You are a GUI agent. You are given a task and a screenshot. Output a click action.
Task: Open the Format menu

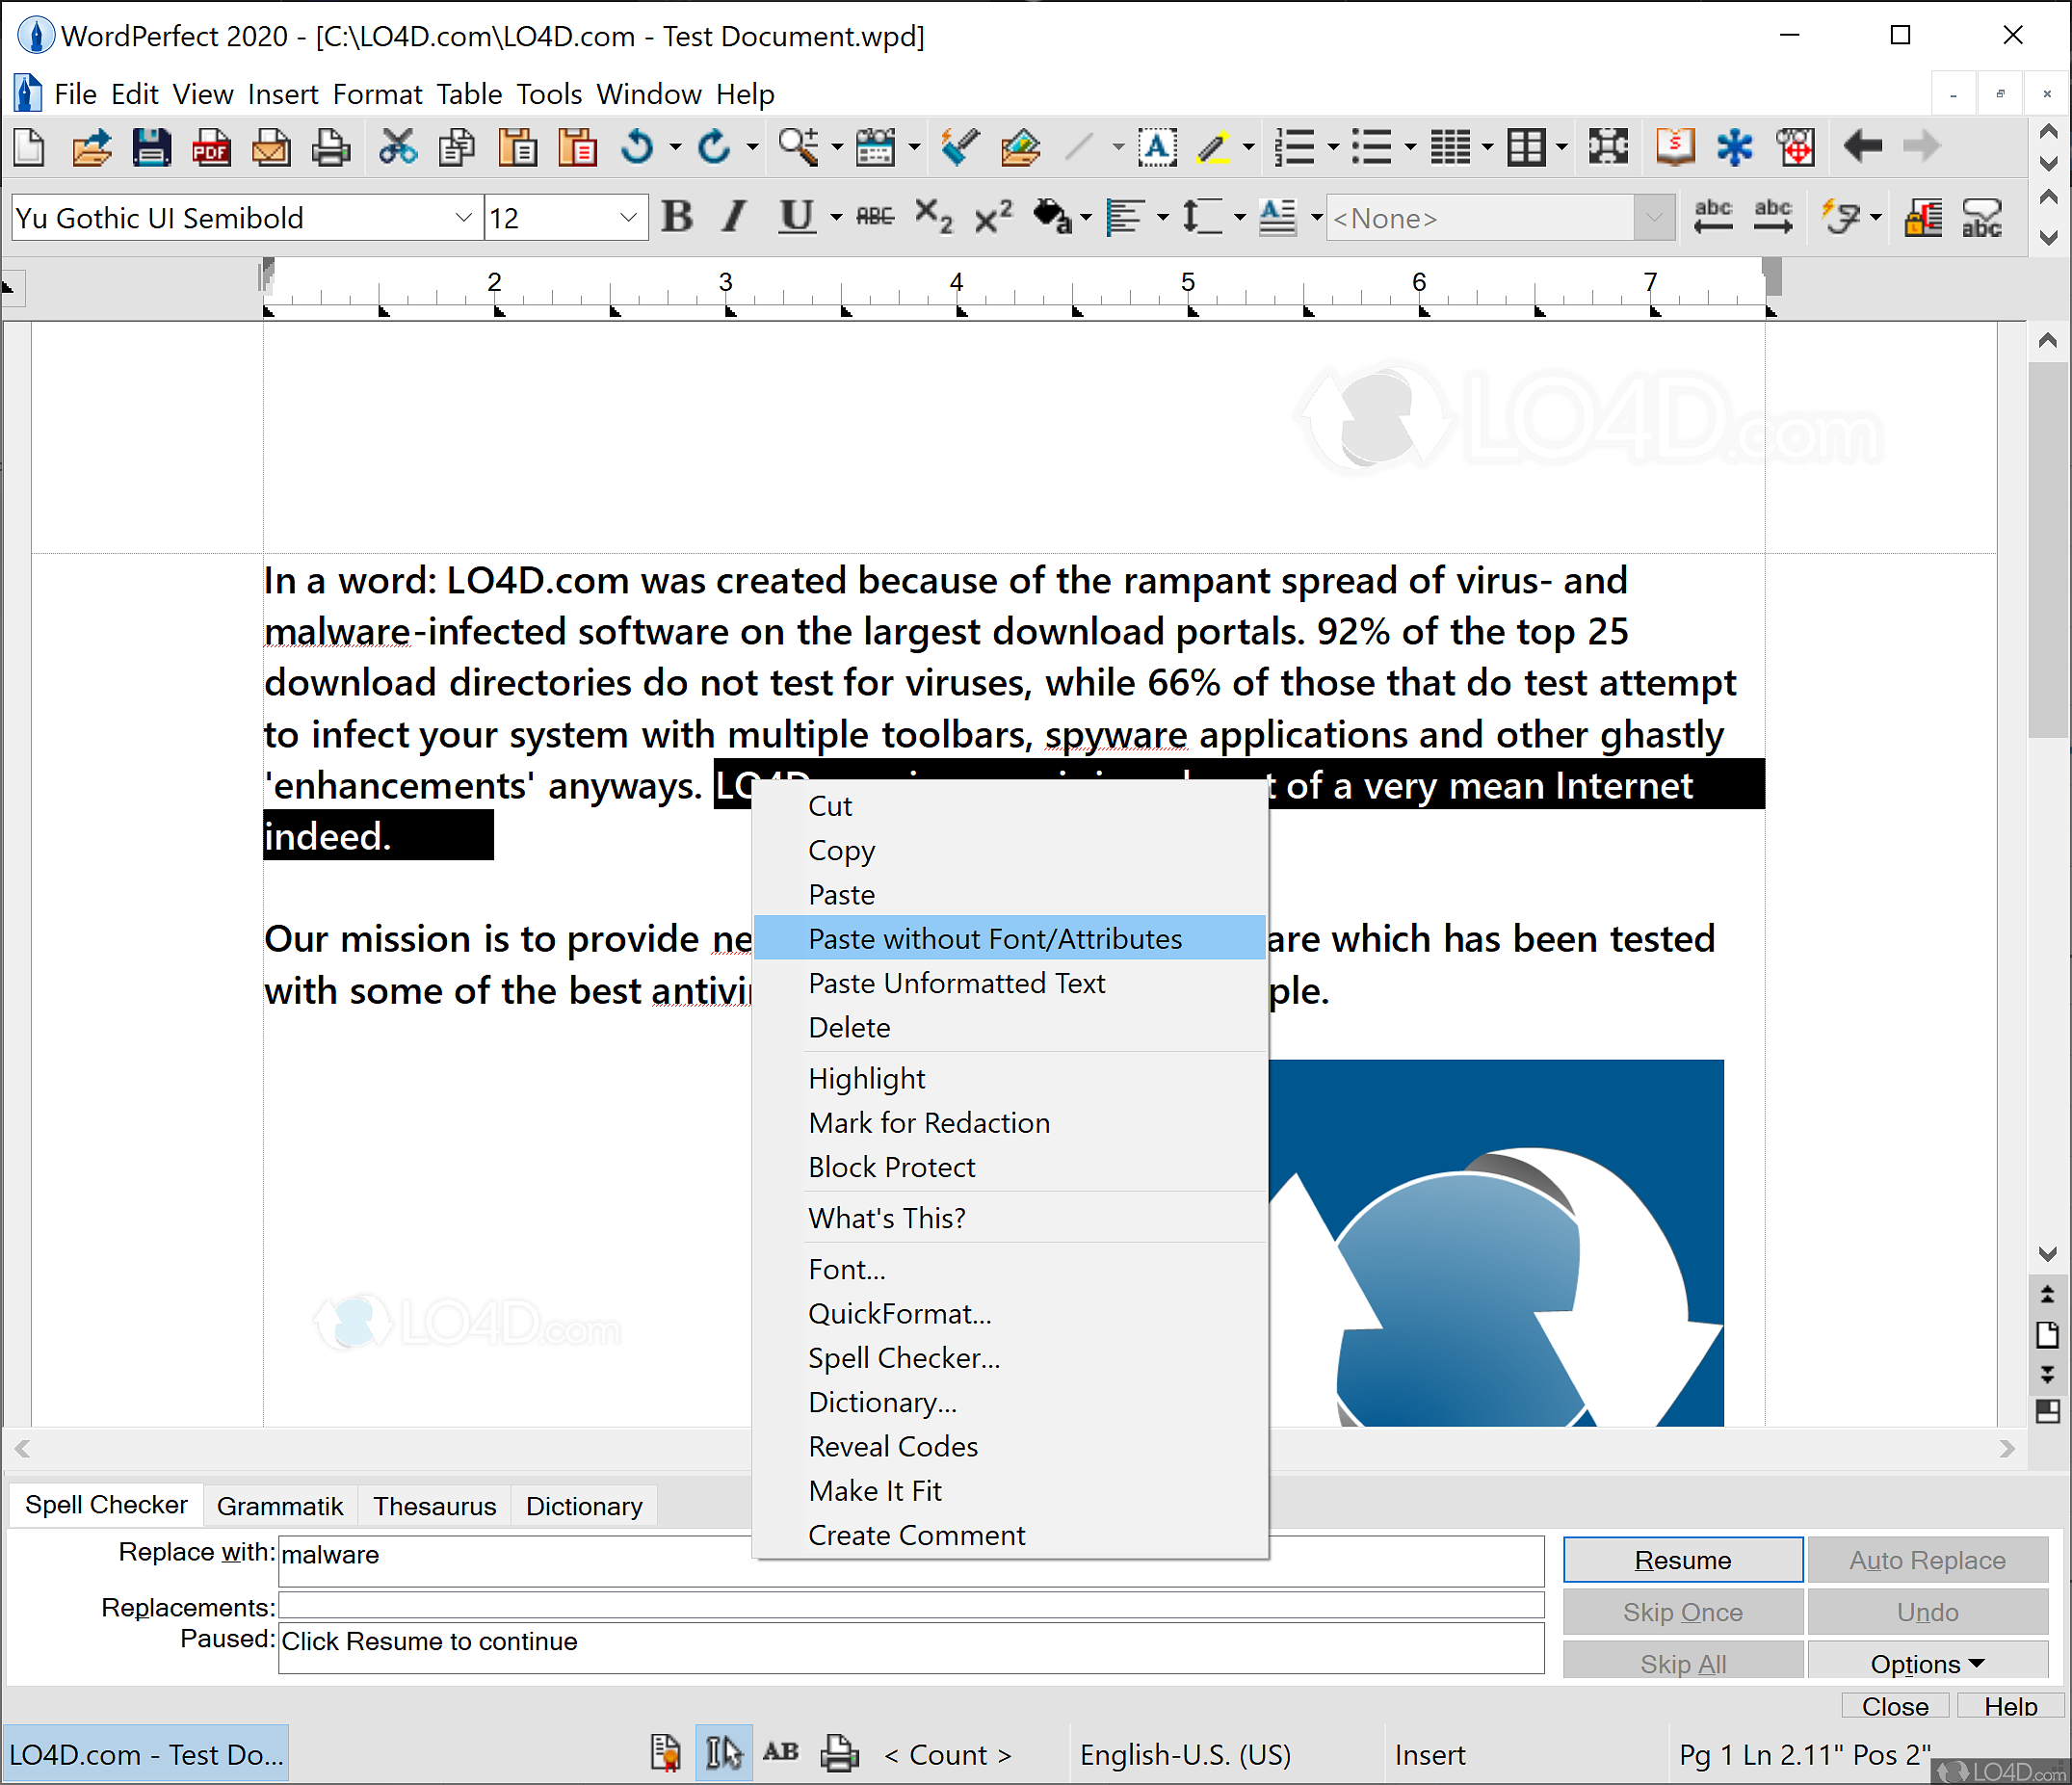pyautogui.click(x=377, y=94)
